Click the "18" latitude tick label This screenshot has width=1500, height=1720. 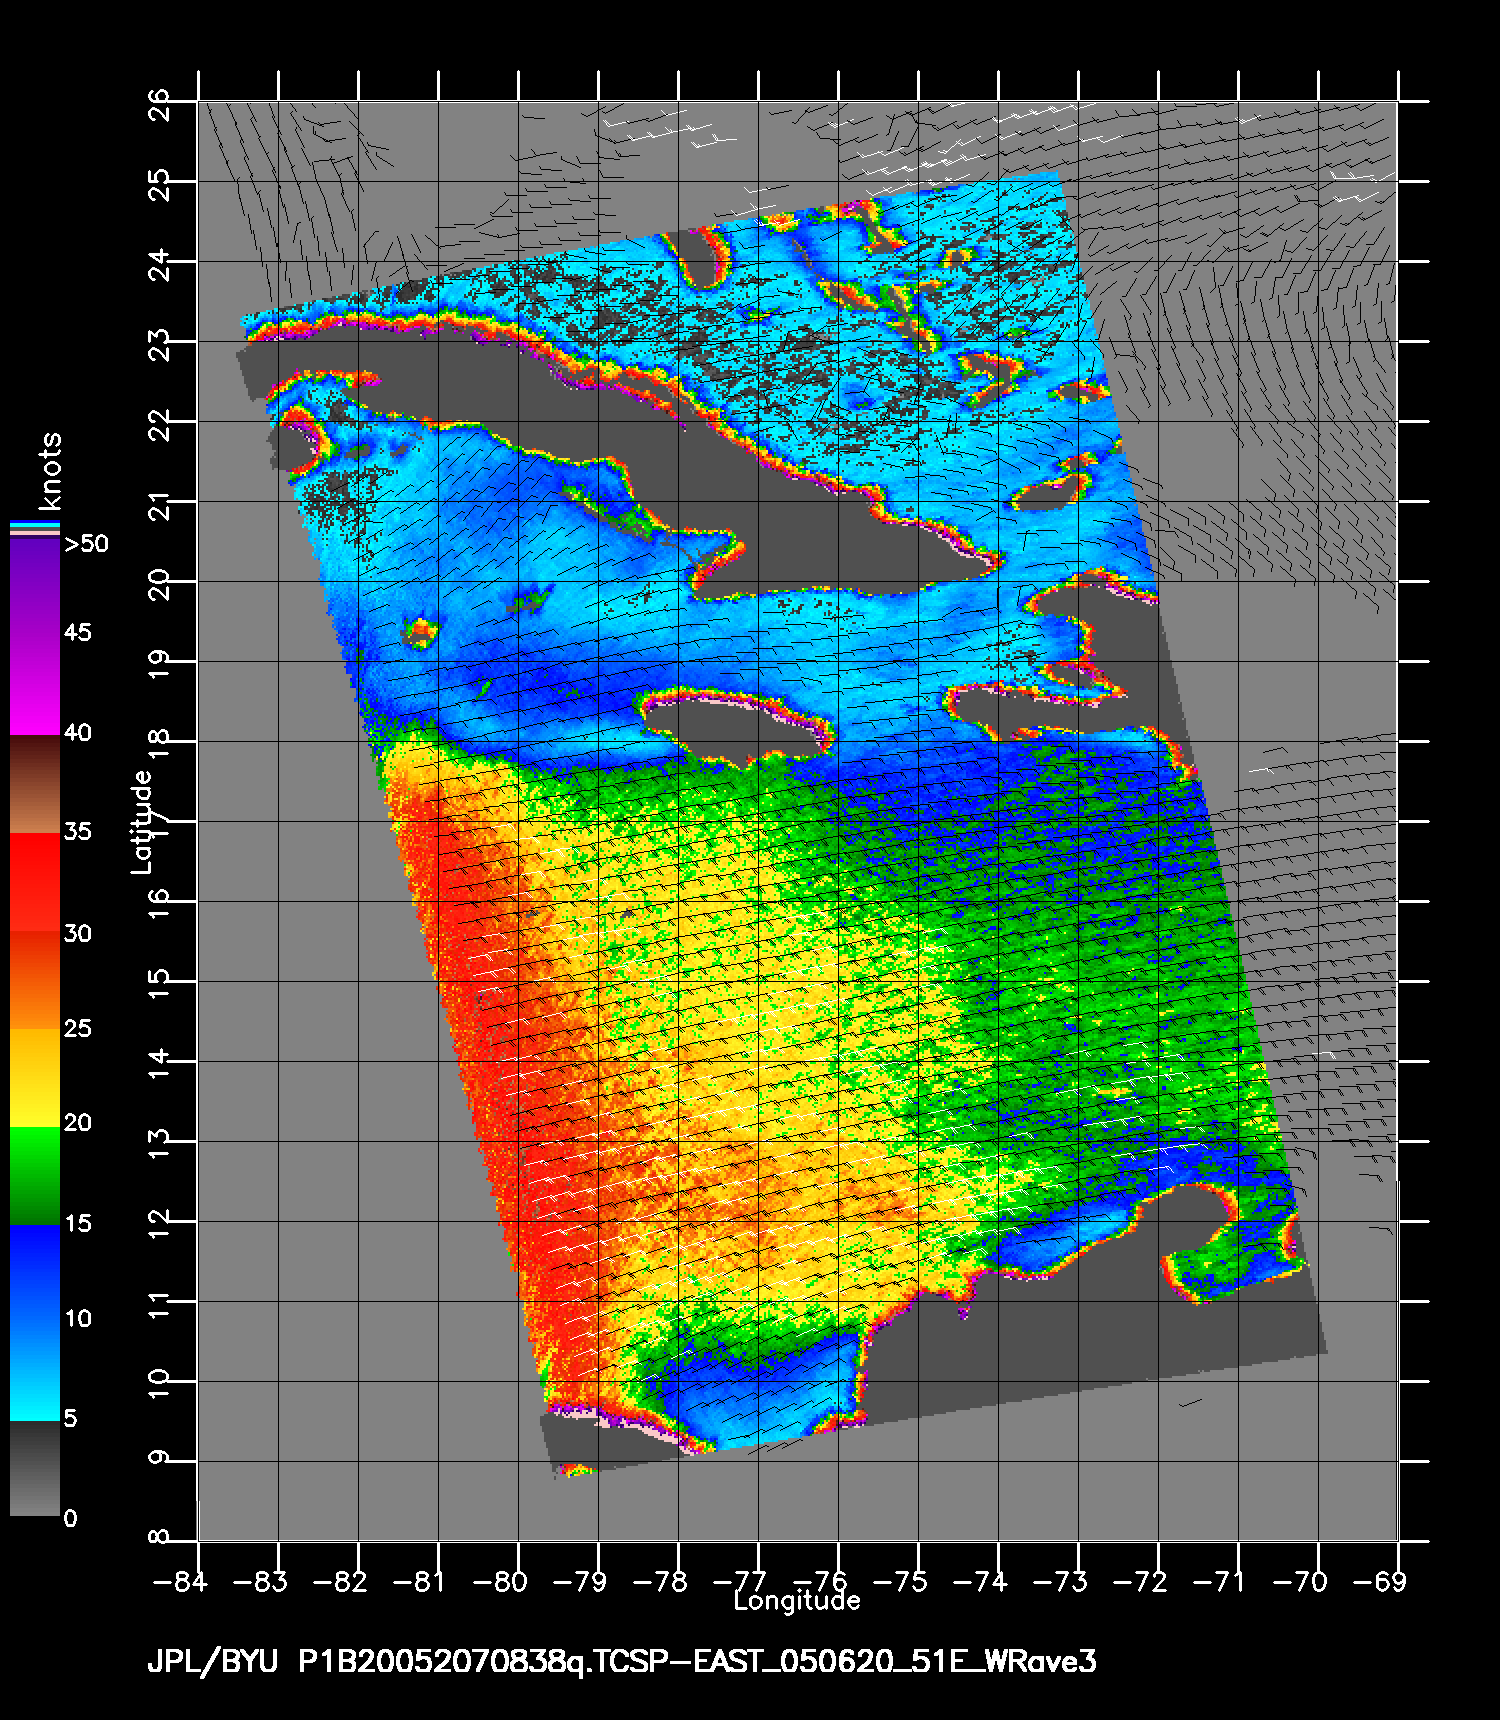[159, 744]
